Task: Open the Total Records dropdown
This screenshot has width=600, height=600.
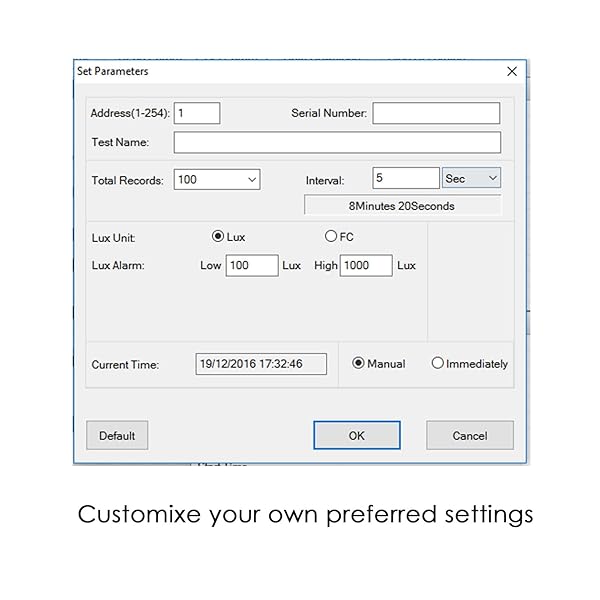Action: pos(217,180)
